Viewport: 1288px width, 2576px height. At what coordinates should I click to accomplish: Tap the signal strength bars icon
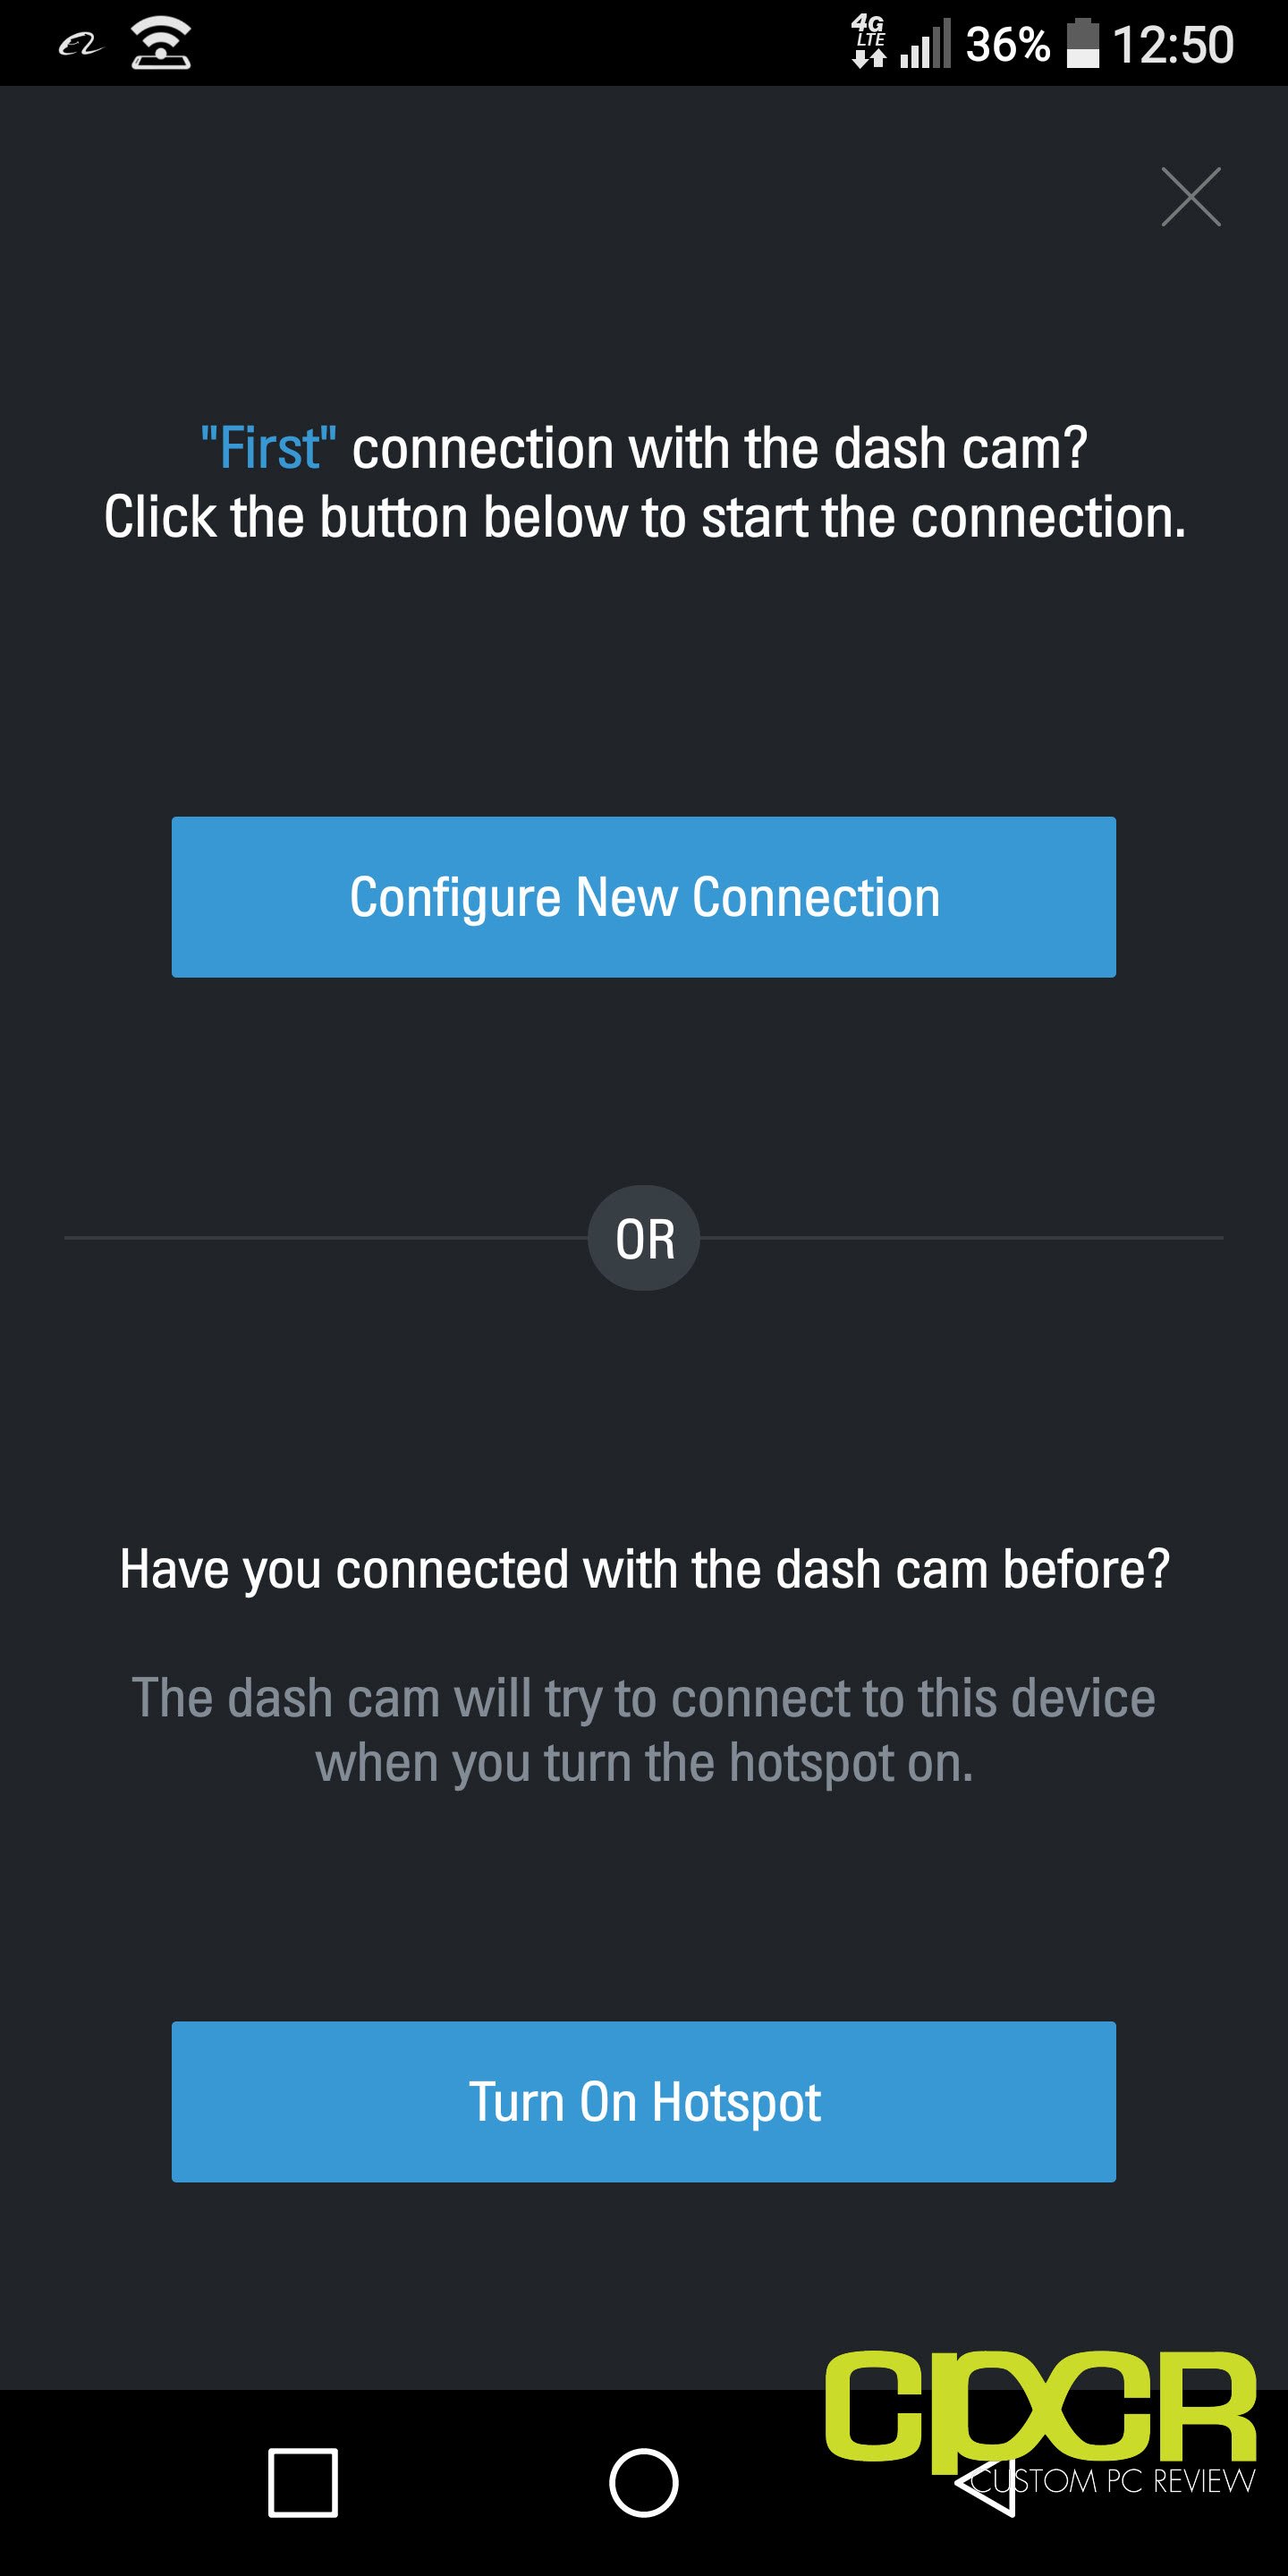point(925,45)
